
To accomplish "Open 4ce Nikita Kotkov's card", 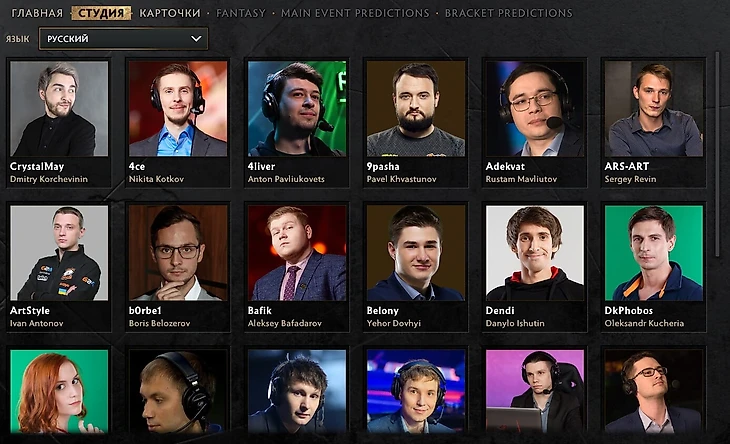I will (178, 123).
